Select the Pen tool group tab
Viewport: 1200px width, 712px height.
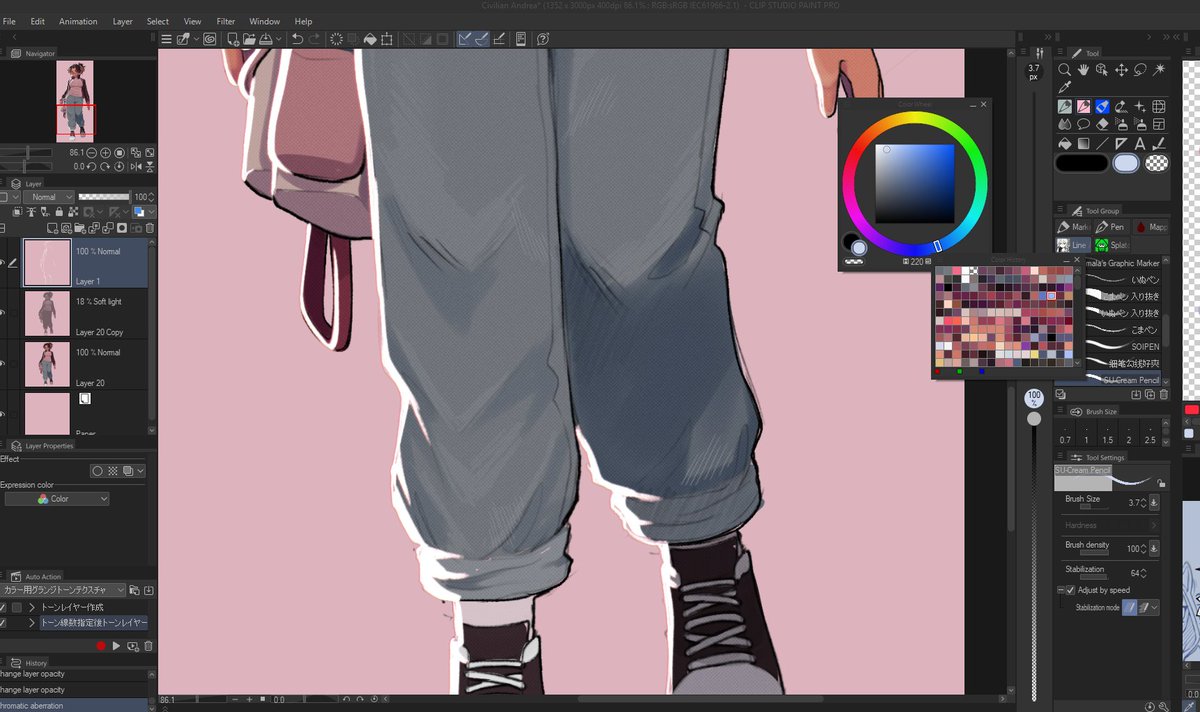coord(1111,227)
